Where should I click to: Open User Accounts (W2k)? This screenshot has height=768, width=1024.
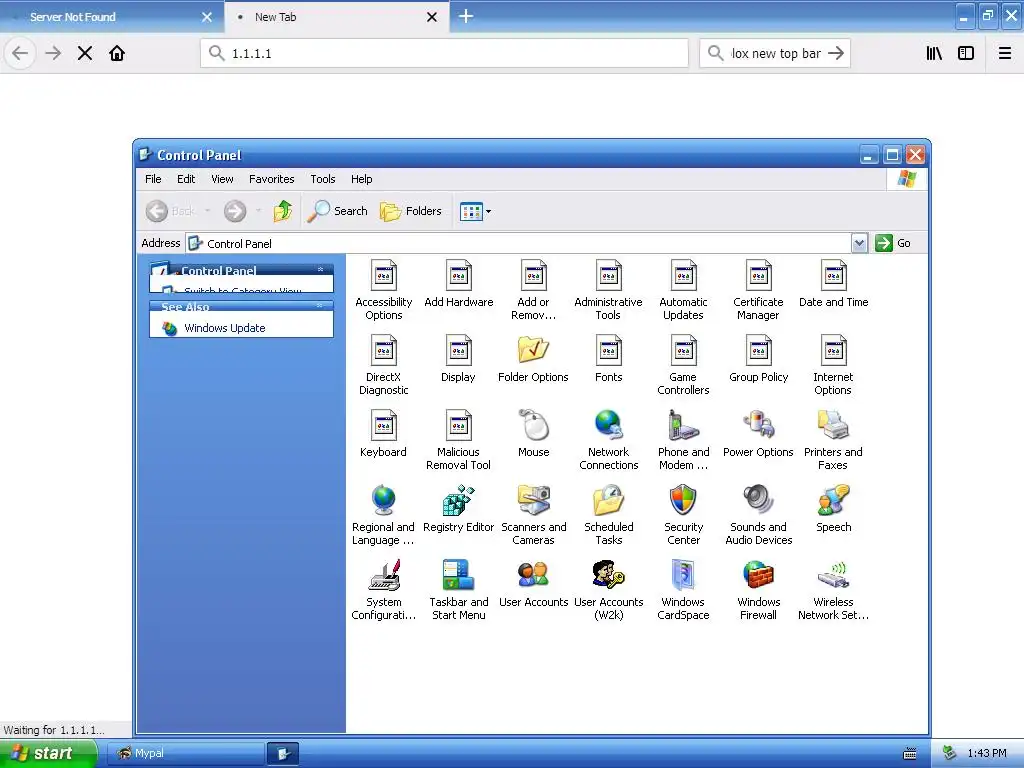608,590
